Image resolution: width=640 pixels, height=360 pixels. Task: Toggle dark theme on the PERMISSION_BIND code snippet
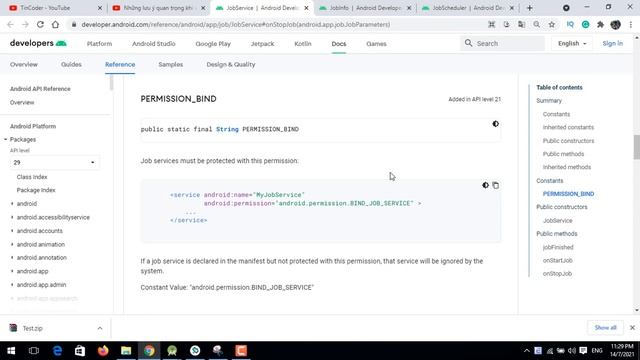click(495, 124)
